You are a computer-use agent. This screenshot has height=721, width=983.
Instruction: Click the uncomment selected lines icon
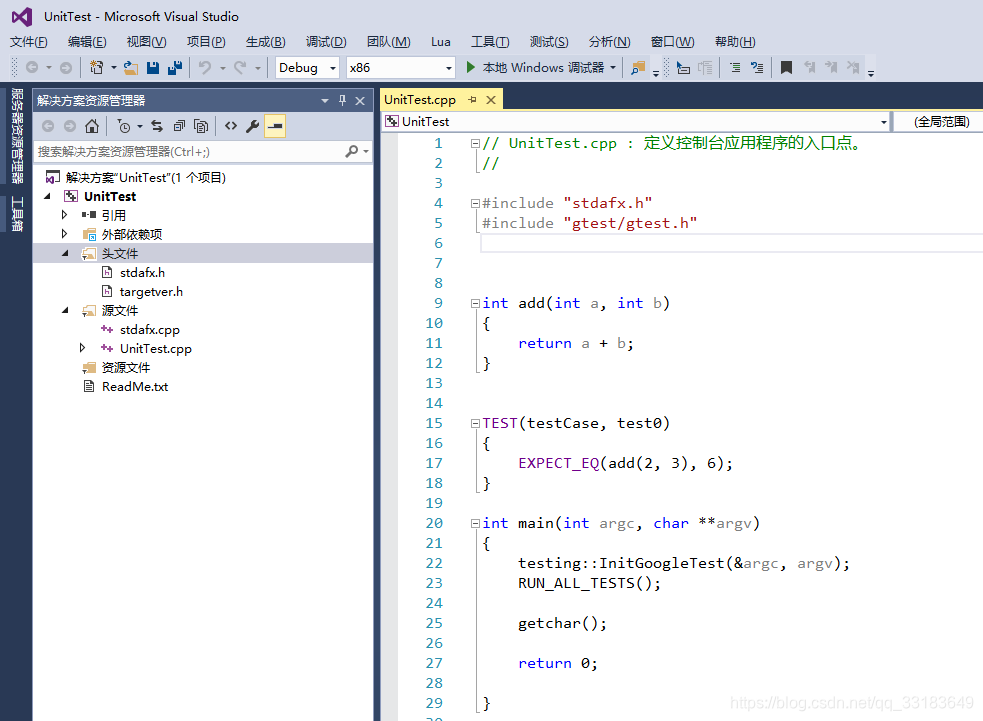click(x=757, y=67)
